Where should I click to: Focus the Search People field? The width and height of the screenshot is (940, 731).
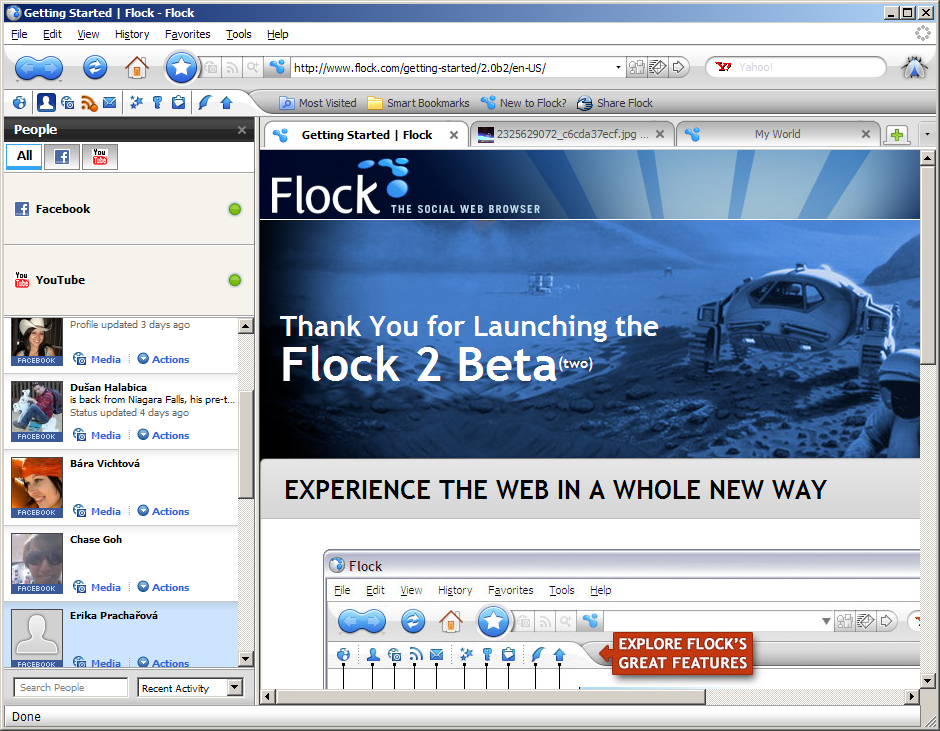(x=71, y=688)
